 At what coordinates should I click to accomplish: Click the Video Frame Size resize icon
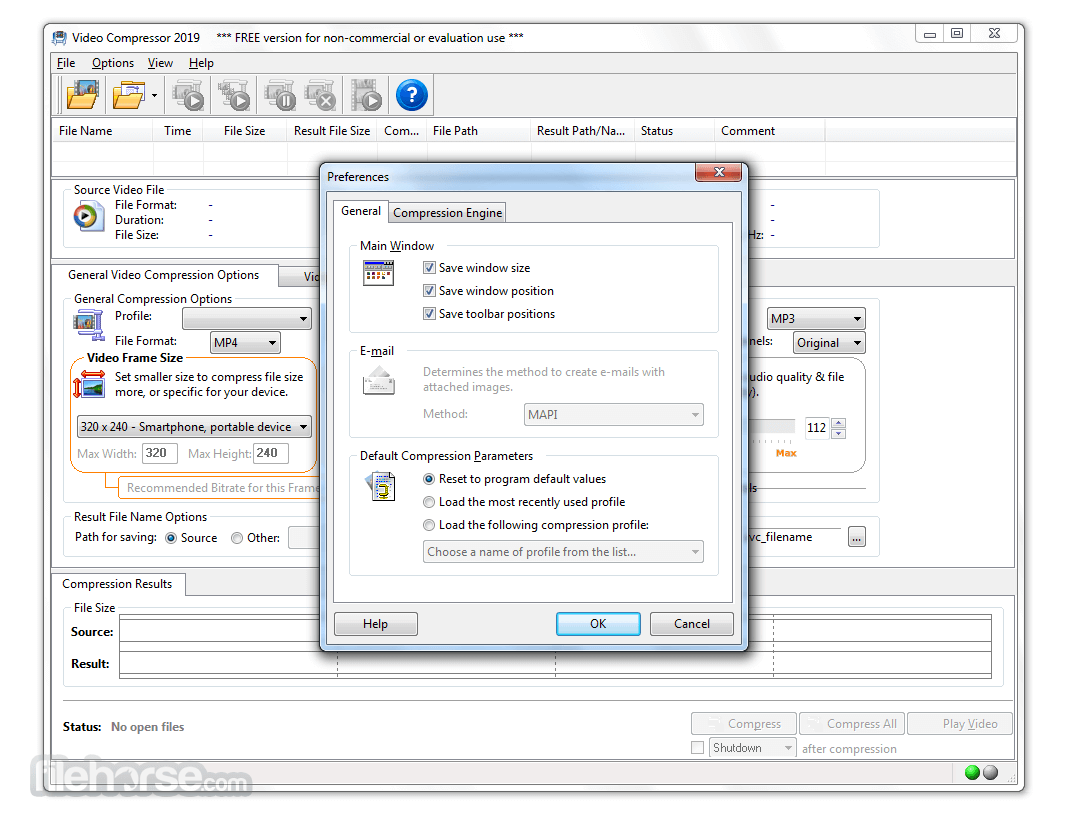point(89,384)
